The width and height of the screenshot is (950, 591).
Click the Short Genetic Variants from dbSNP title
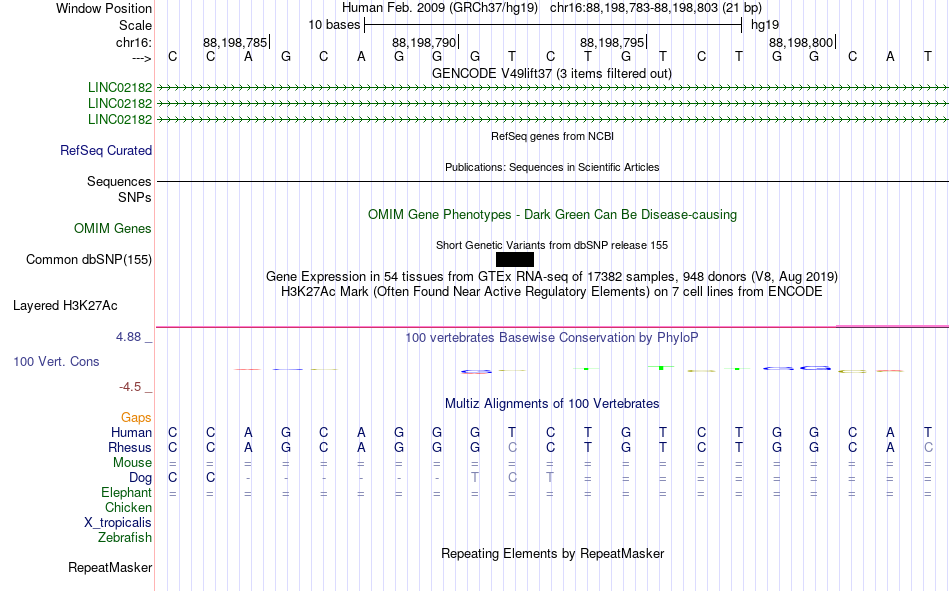[552, 245]
